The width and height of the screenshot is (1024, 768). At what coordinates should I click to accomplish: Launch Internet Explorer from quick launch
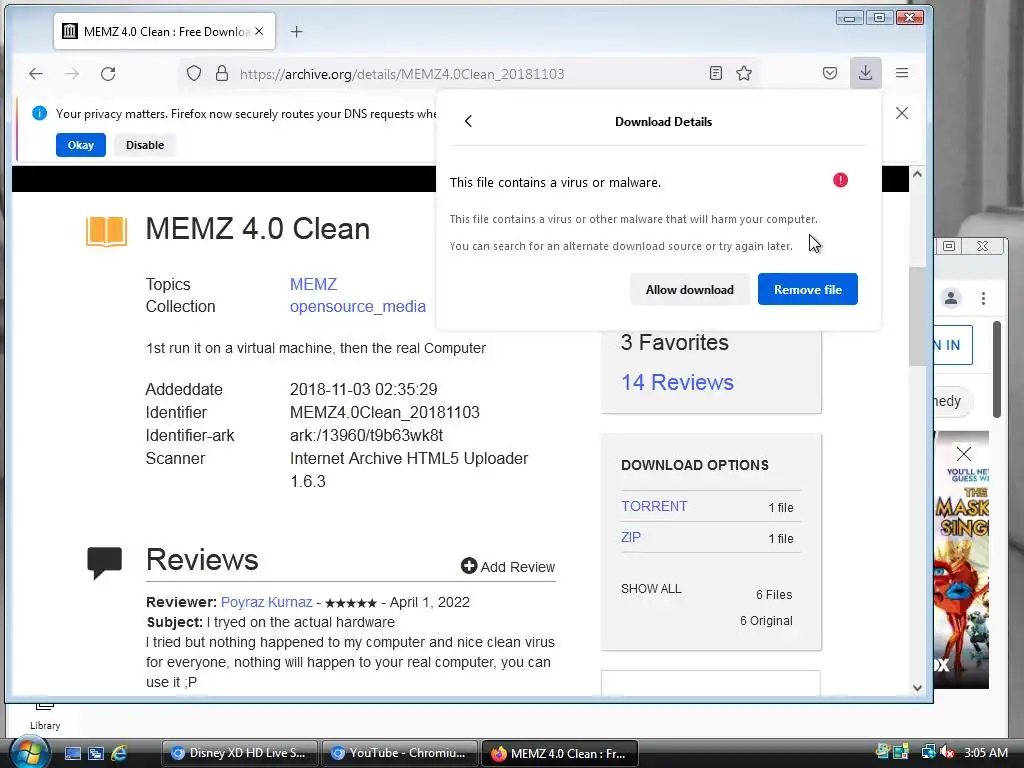coord(119,753)
